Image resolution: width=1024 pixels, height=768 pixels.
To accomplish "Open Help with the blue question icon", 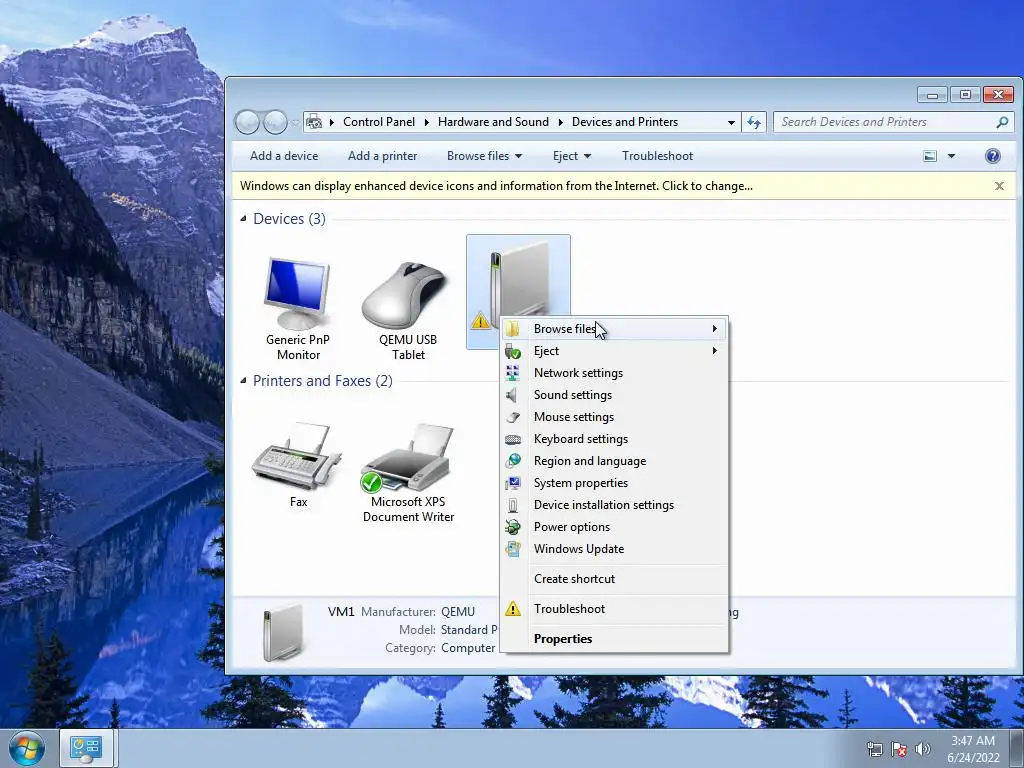I will click(992, 156).
